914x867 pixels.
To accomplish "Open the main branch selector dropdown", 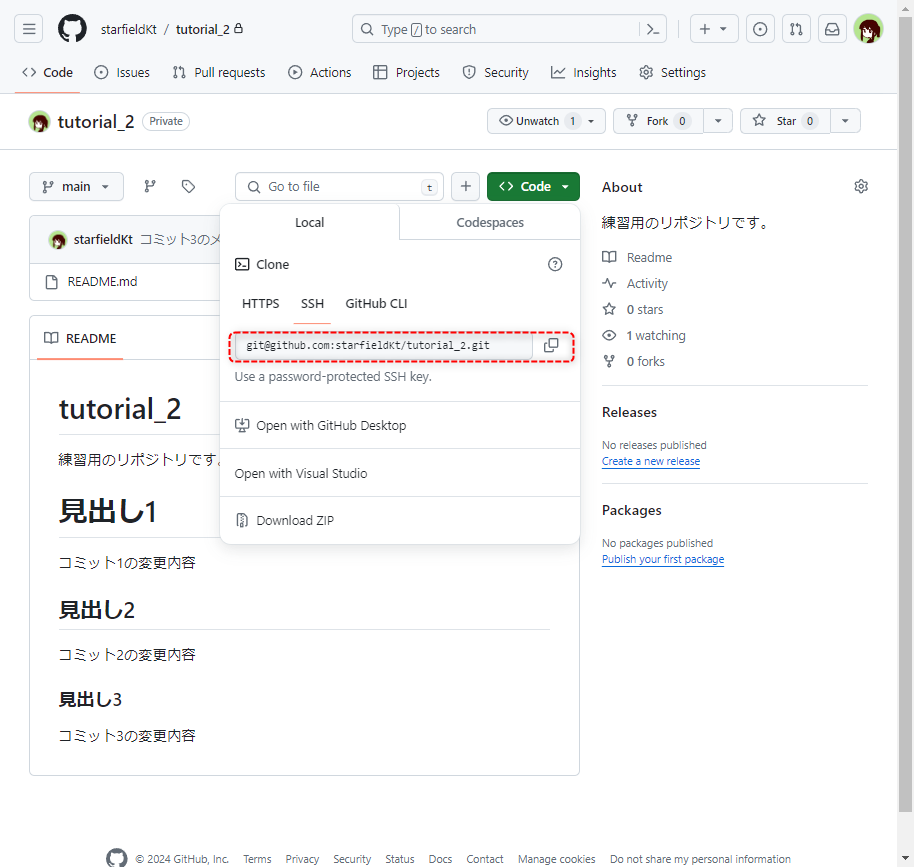I will pos(76,187).
